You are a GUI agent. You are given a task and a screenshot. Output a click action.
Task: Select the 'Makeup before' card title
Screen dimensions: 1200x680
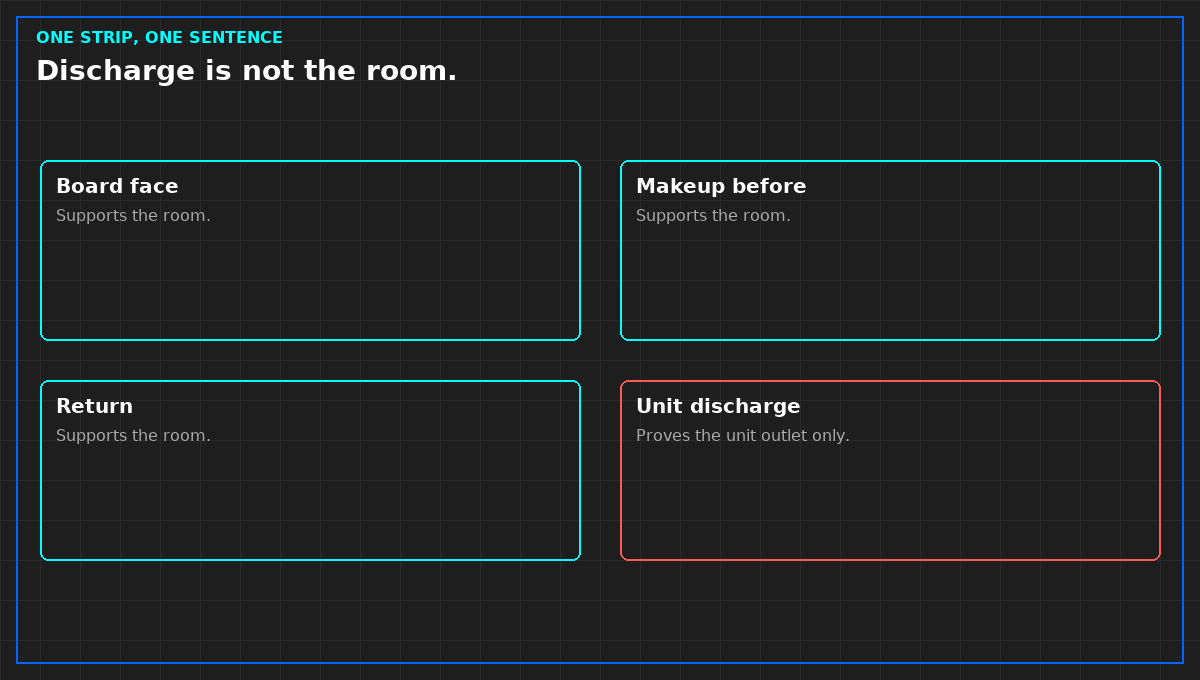tap(721, 187)
